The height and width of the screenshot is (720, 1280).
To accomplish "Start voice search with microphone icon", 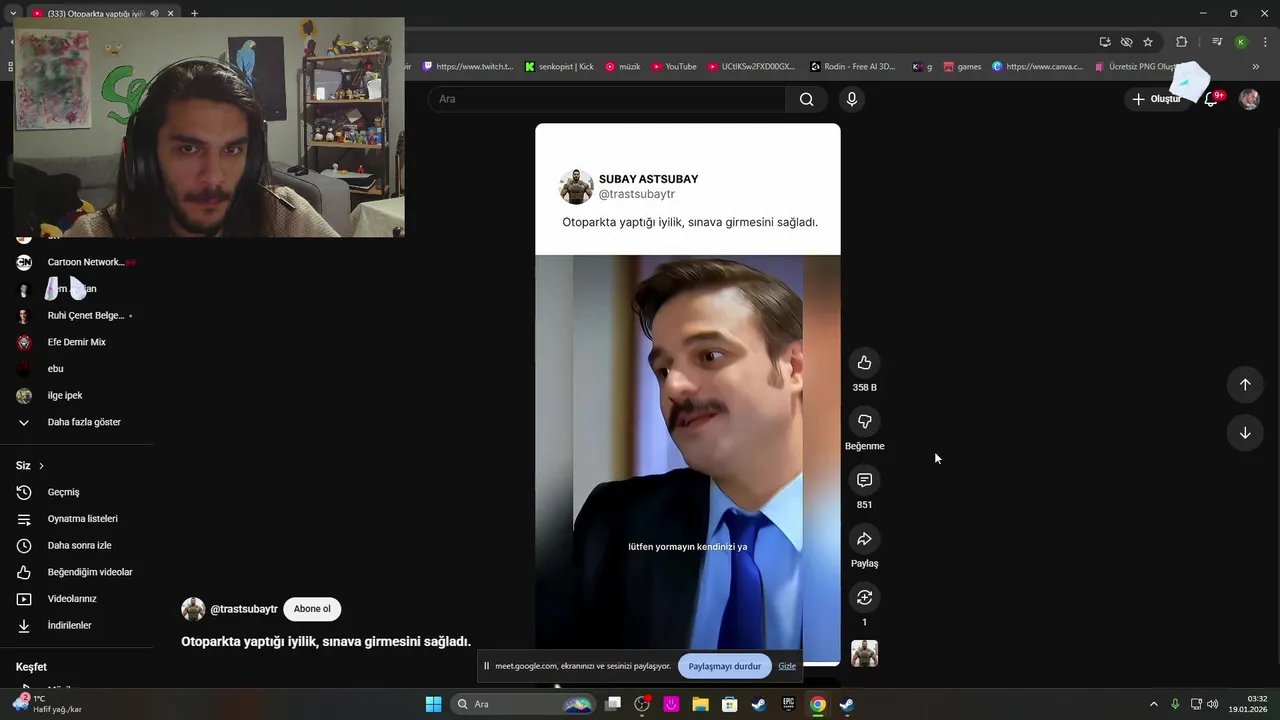I will pos(851,99).
